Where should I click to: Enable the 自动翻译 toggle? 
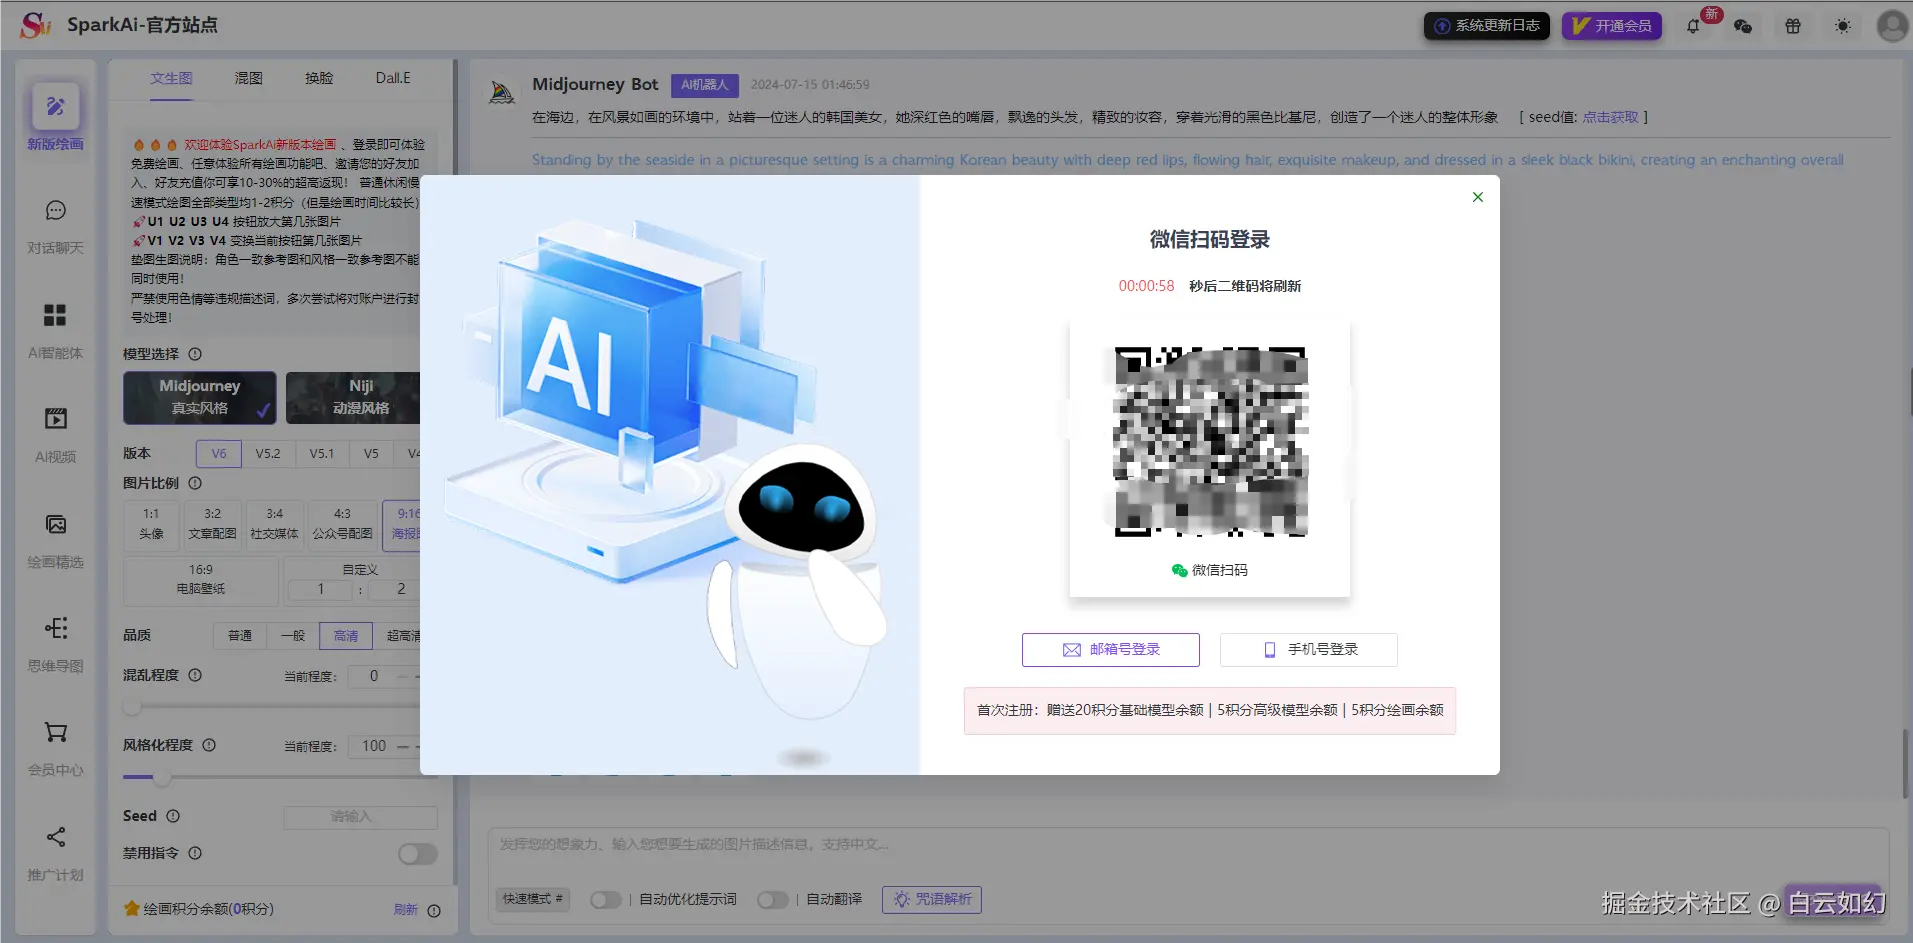click(773, 899)
